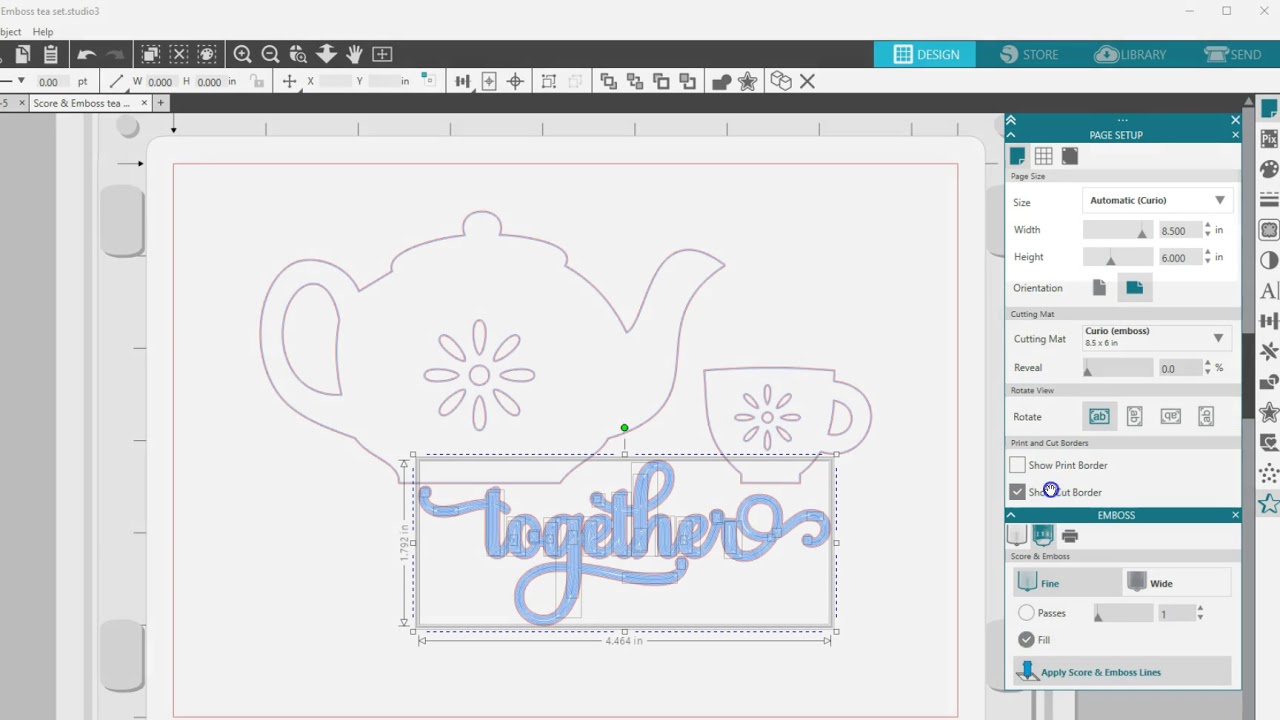1280x720 pixels.
Task: Open the Cutting Mat dropdown
Action: [x=1157, y=338]
